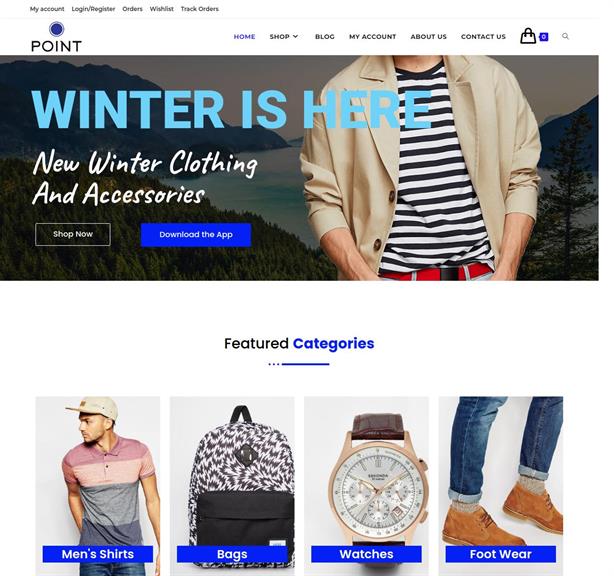Click the search magnifier icon

pos(565,36)
